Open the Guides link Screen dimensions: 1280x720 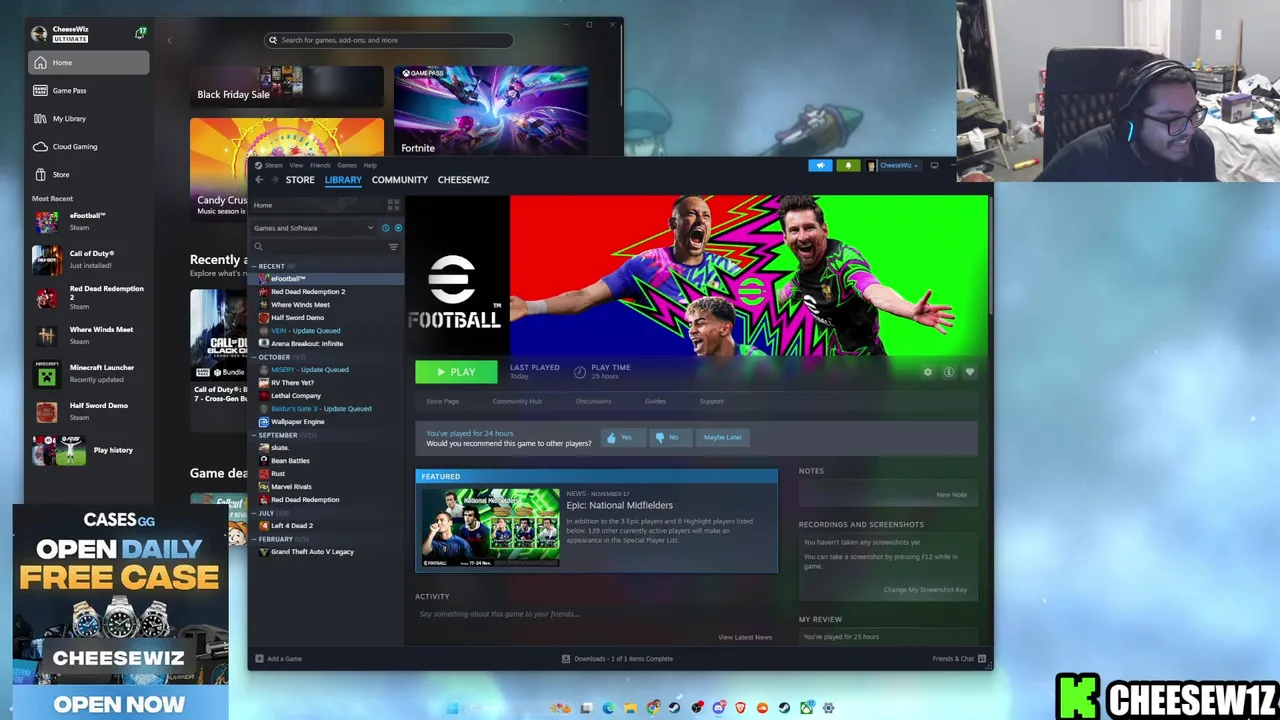tap(655, 401)
